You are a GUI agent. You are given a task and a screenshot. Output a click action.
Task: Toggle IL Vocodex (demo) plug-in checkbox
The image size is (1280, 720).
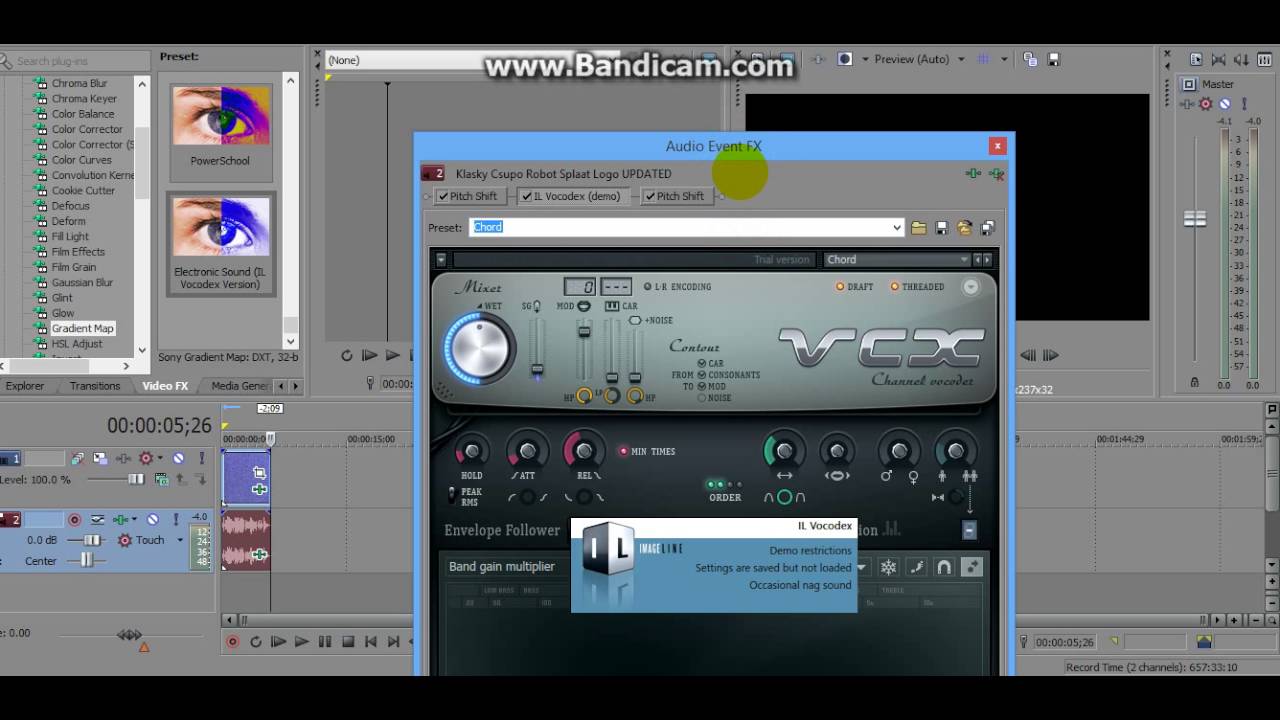coord(527,197)
